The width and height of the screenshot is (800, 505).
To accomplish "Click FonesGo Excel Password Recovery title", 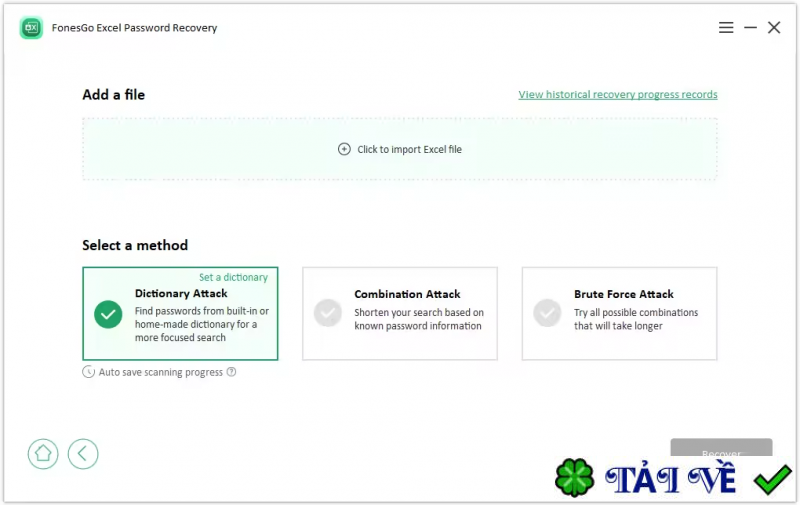I will (134, 28).
